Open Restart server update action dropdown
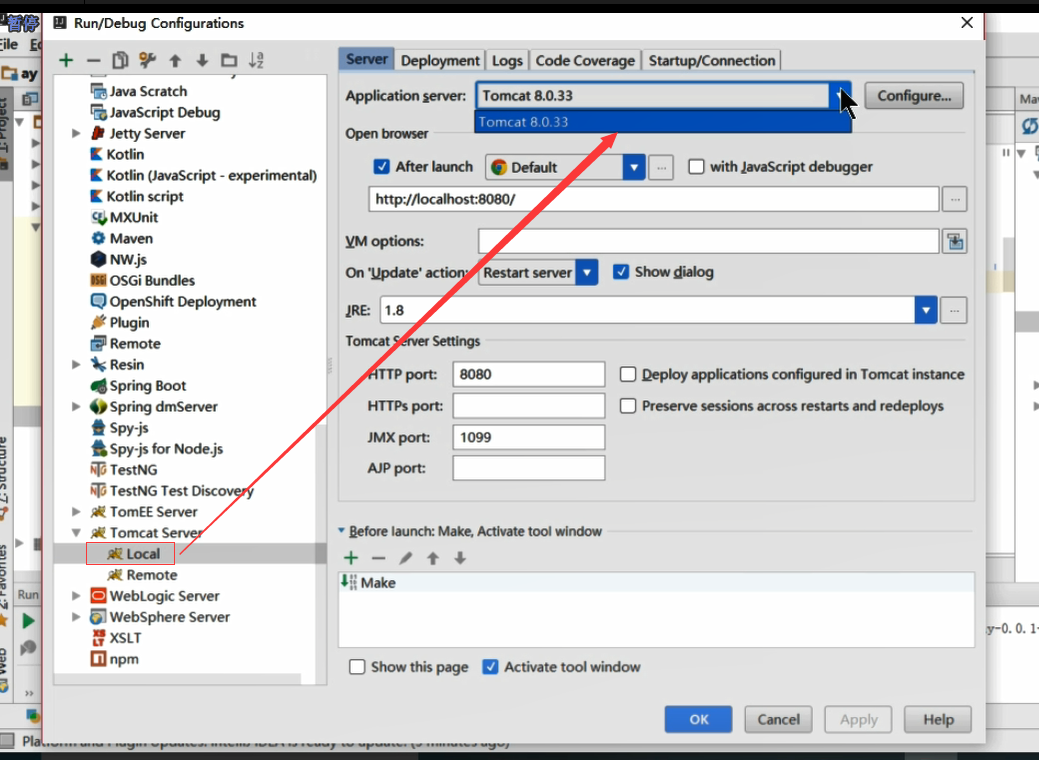Screen dimensions: 1039x760 pyautogui.click(x=586, y=272)
